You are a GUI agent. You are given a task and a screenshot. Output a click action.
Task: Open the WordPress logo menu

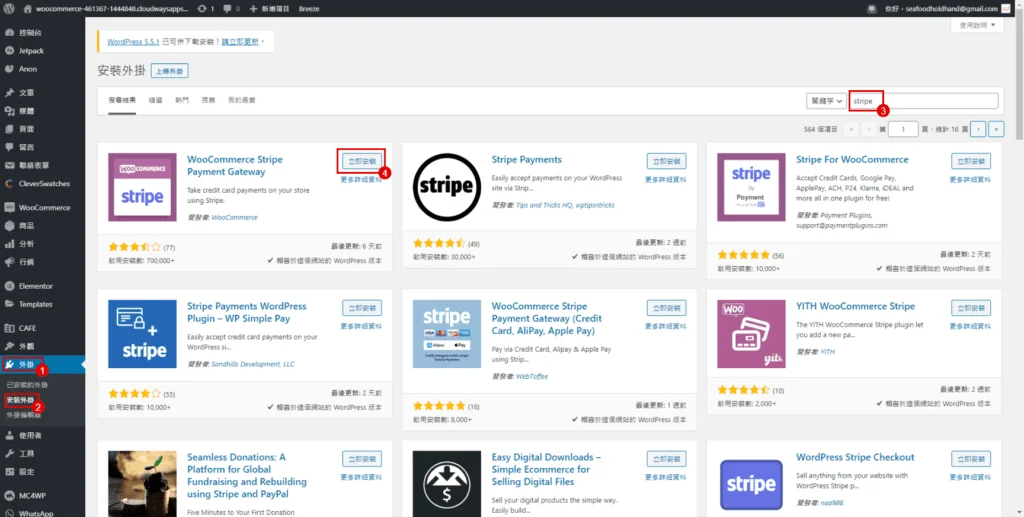(x=8, y=8)
